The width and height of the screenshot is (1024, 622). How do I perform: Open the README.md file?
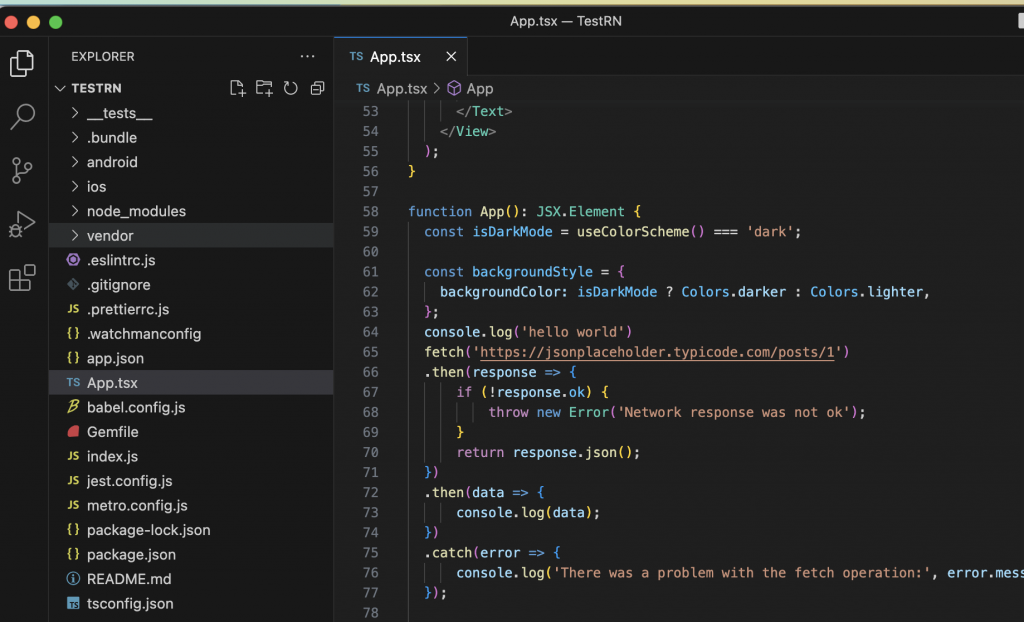[191, 579]
